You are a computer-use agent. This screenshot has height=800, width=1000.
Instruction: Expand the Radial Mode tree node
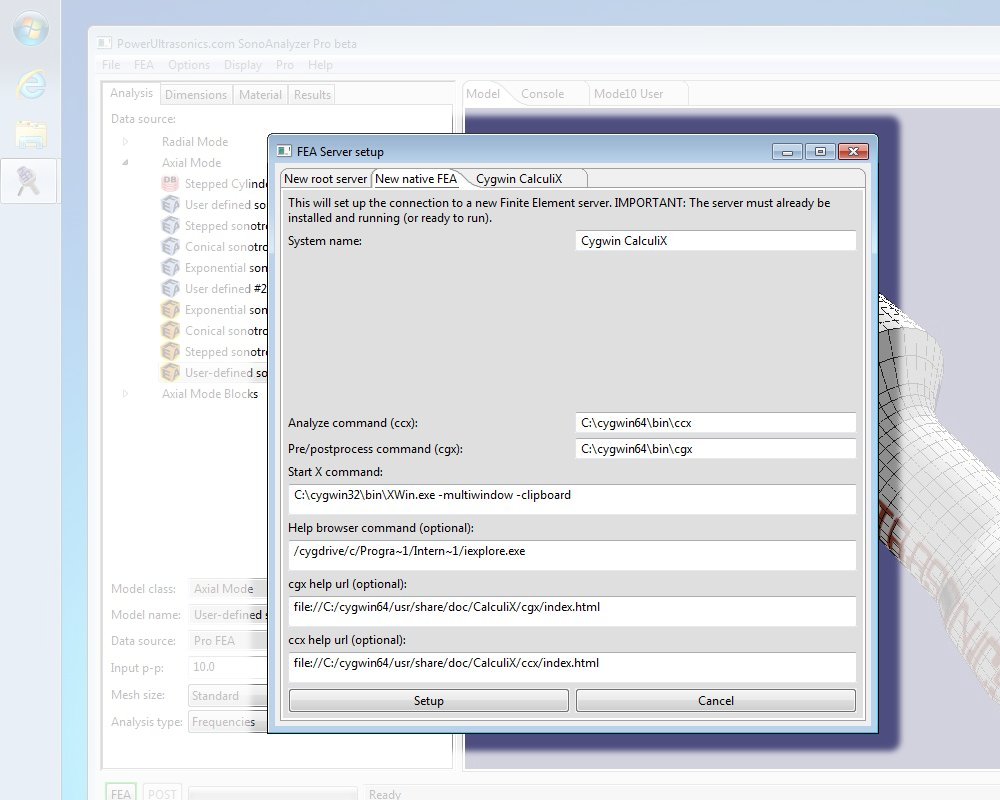click(x=126, y=142)
